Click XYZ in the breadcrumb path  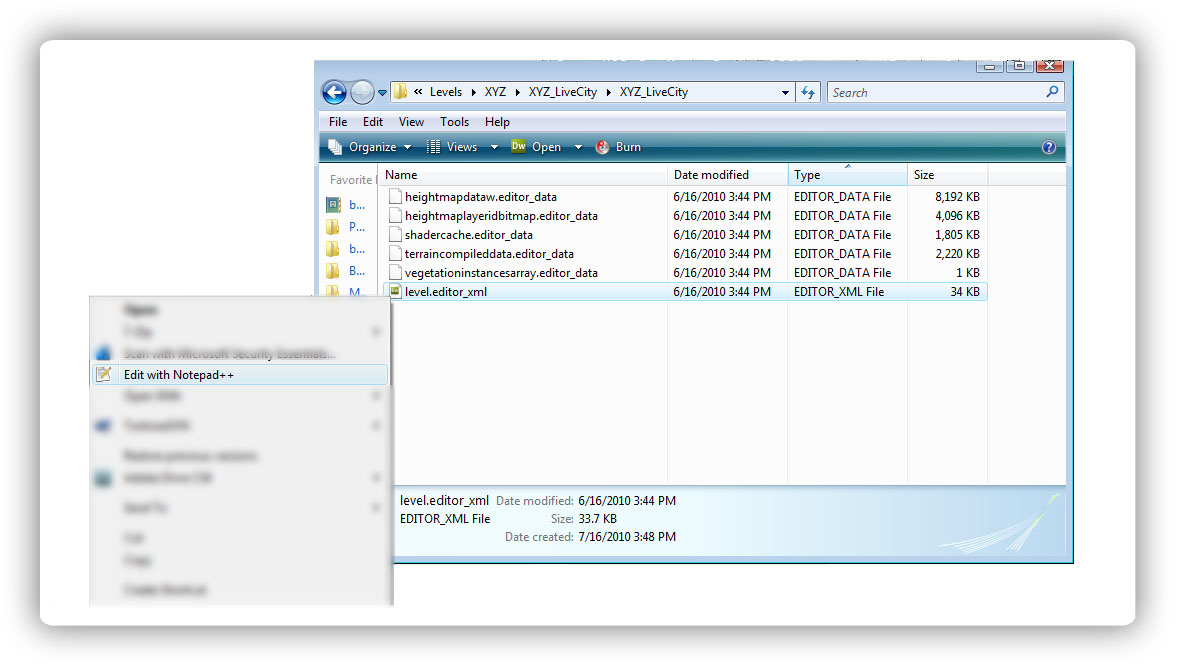click(x=496, y=92)
